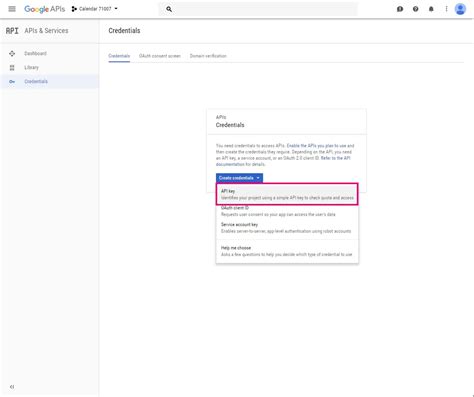Open Library in the sidebar

[x=31, y=67]
